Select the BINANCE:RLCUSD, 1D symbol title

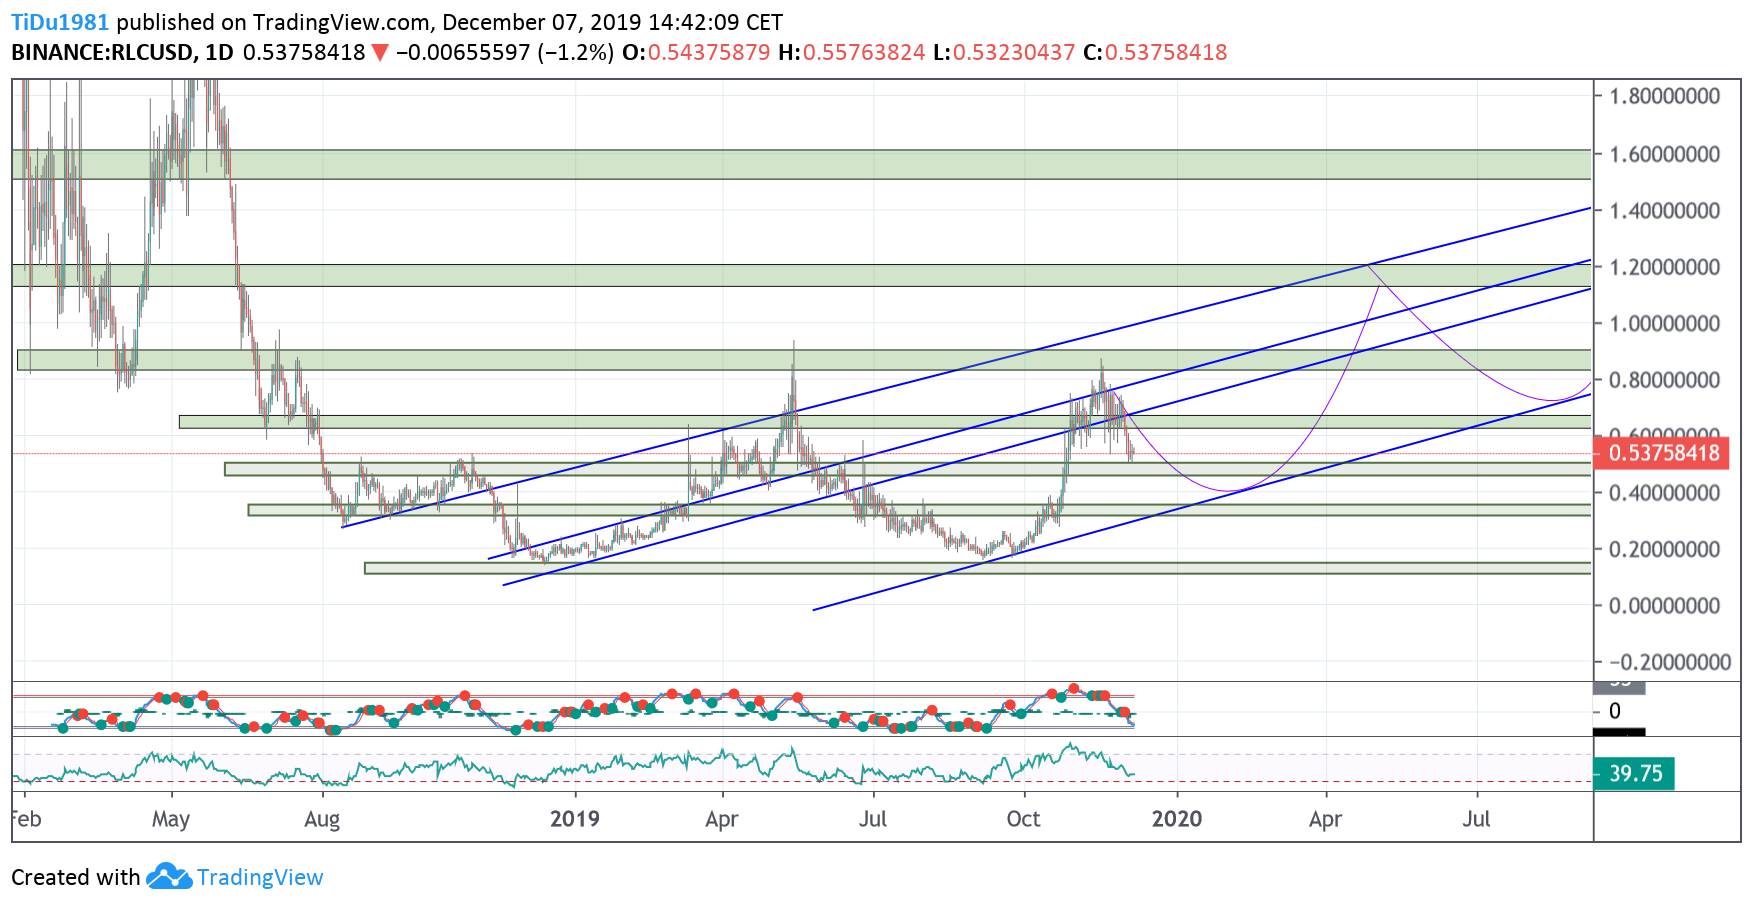point(122,52)
